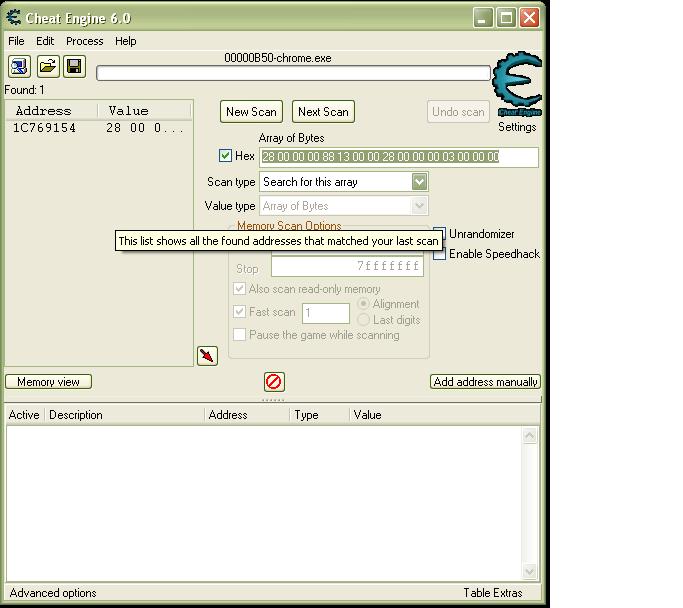
Task: Toggle Also scan read-only memory checkbox
Action: [x=239, y=289]
